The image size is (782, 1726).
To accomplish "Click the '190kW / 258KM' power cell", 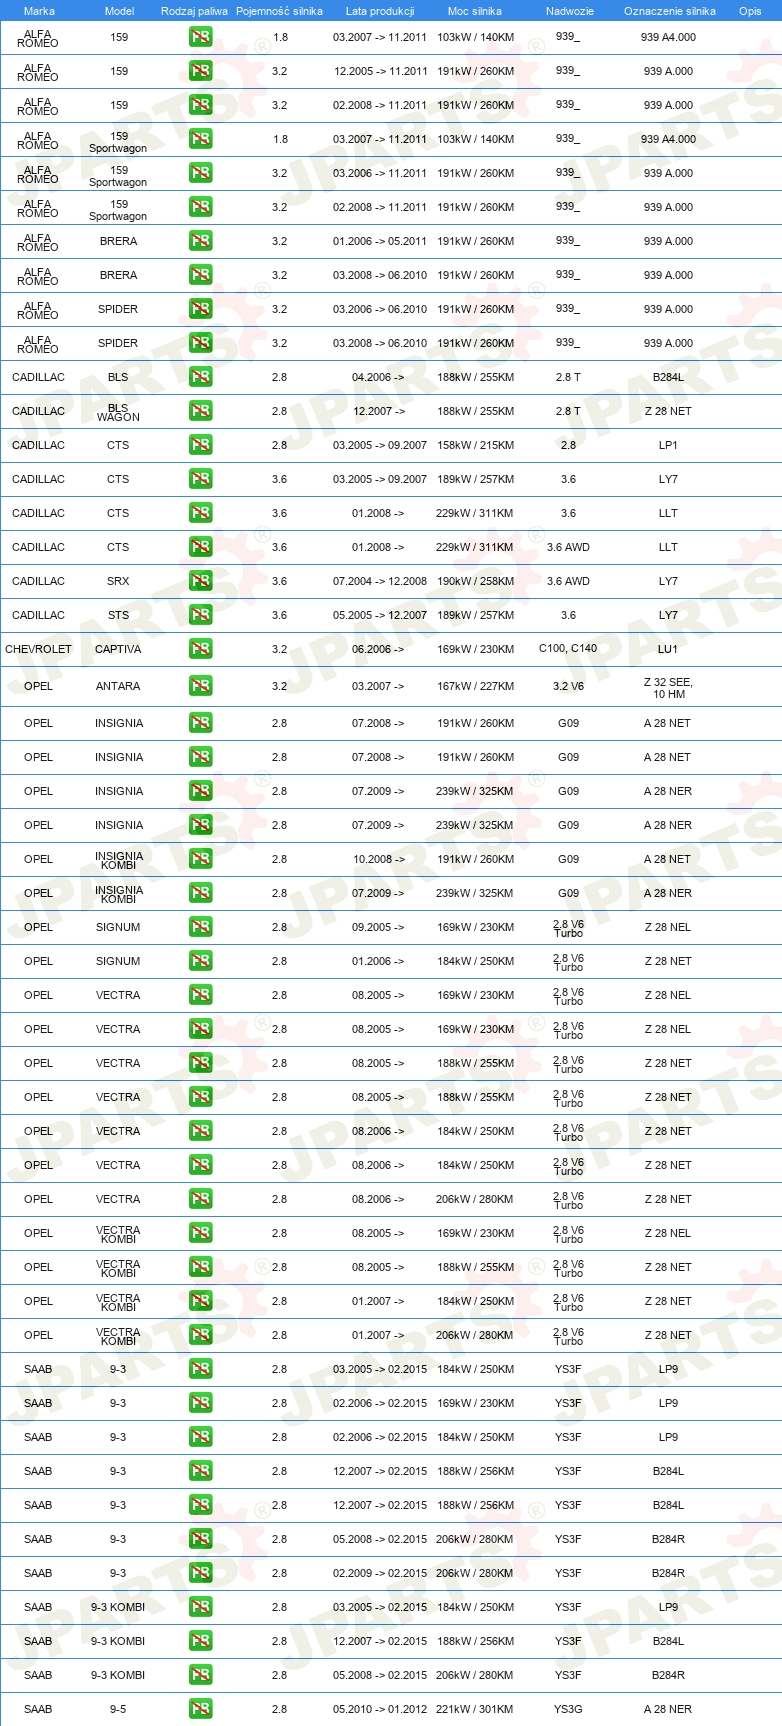I will pyautogui.click(x=475, y=581).
